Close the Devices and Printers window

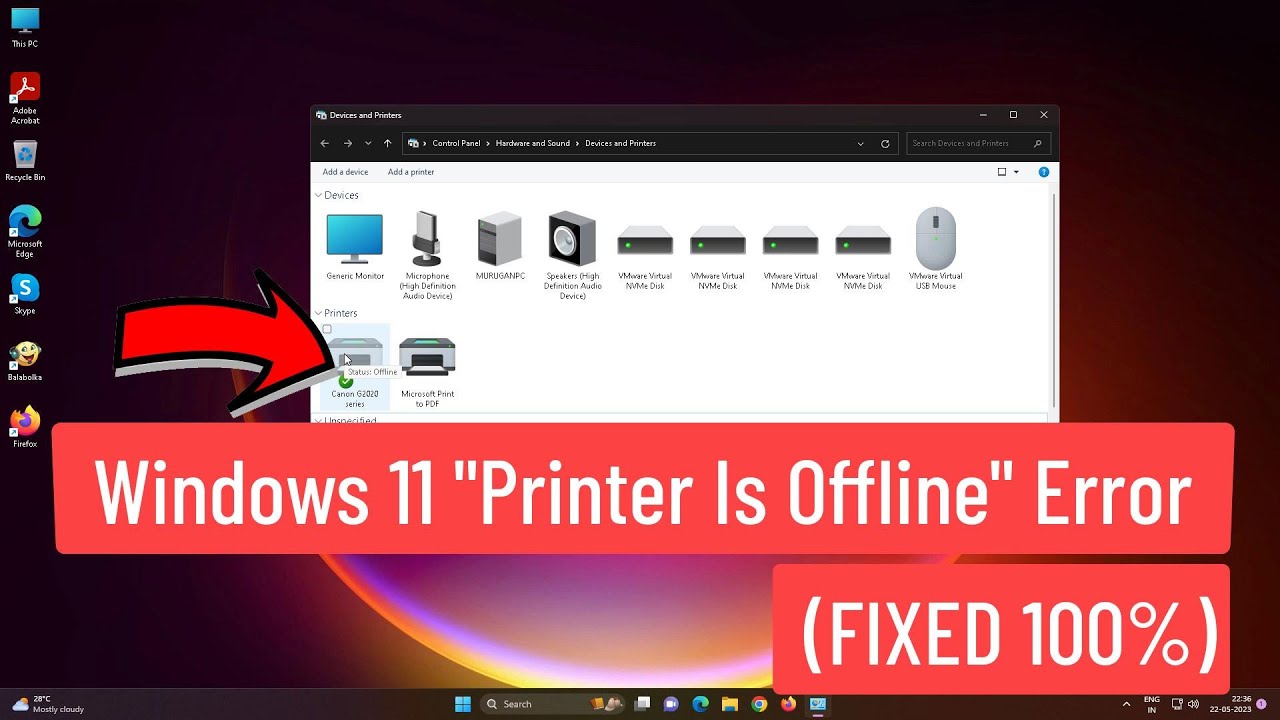[x=1044, y=115]
